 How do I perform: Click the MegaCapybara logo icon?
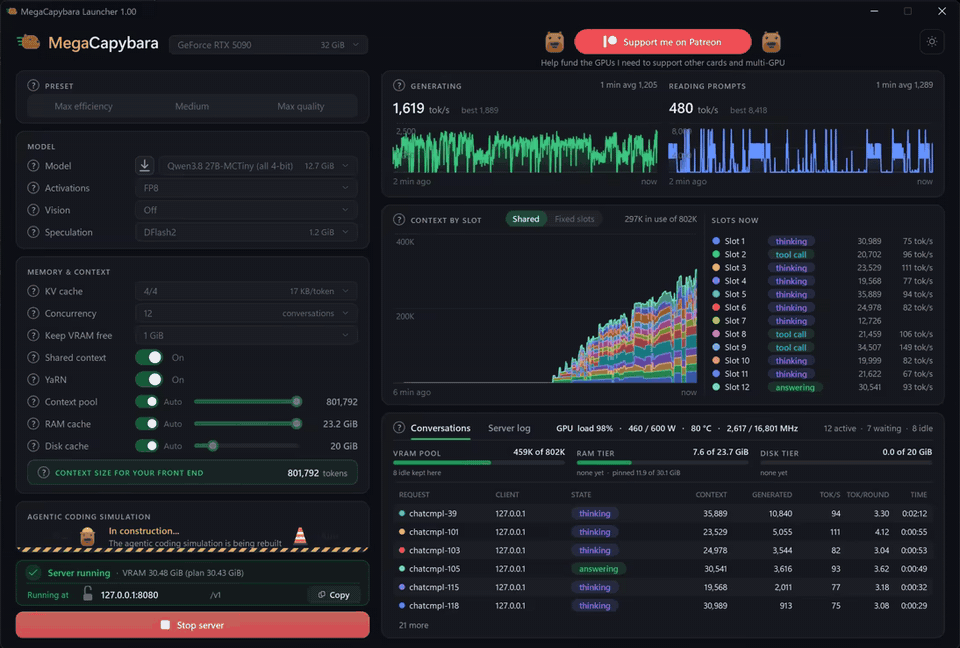29,42
